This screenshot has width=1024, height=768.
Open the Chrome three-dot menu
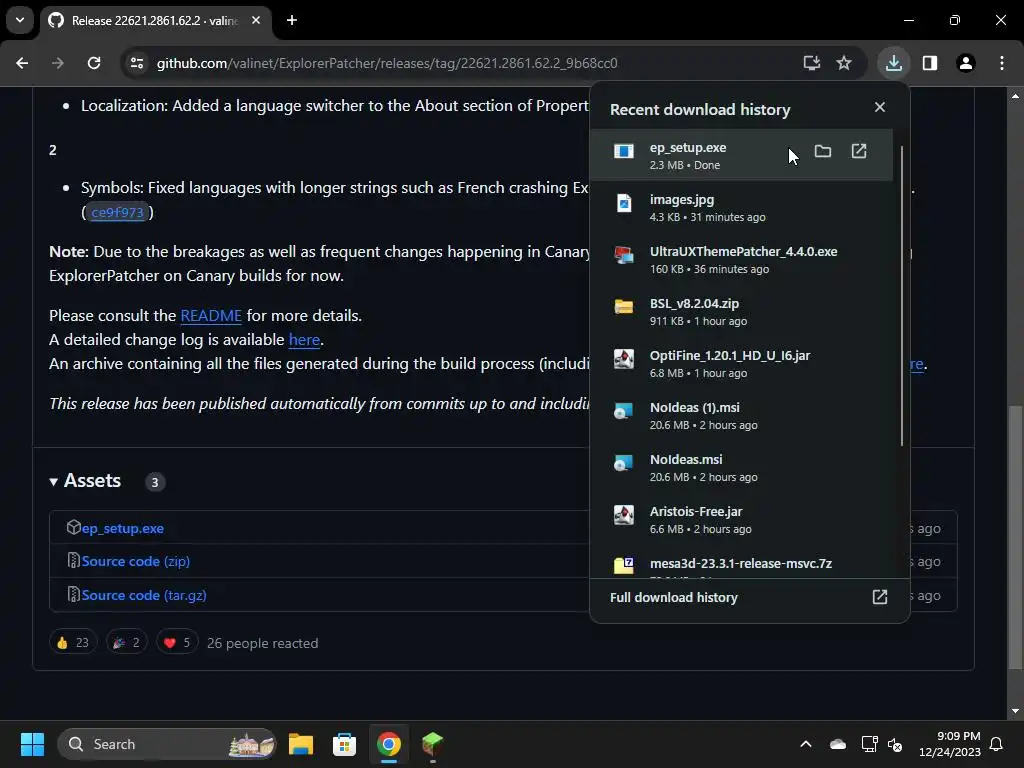pyautogui.click(x=1002, y=63)
